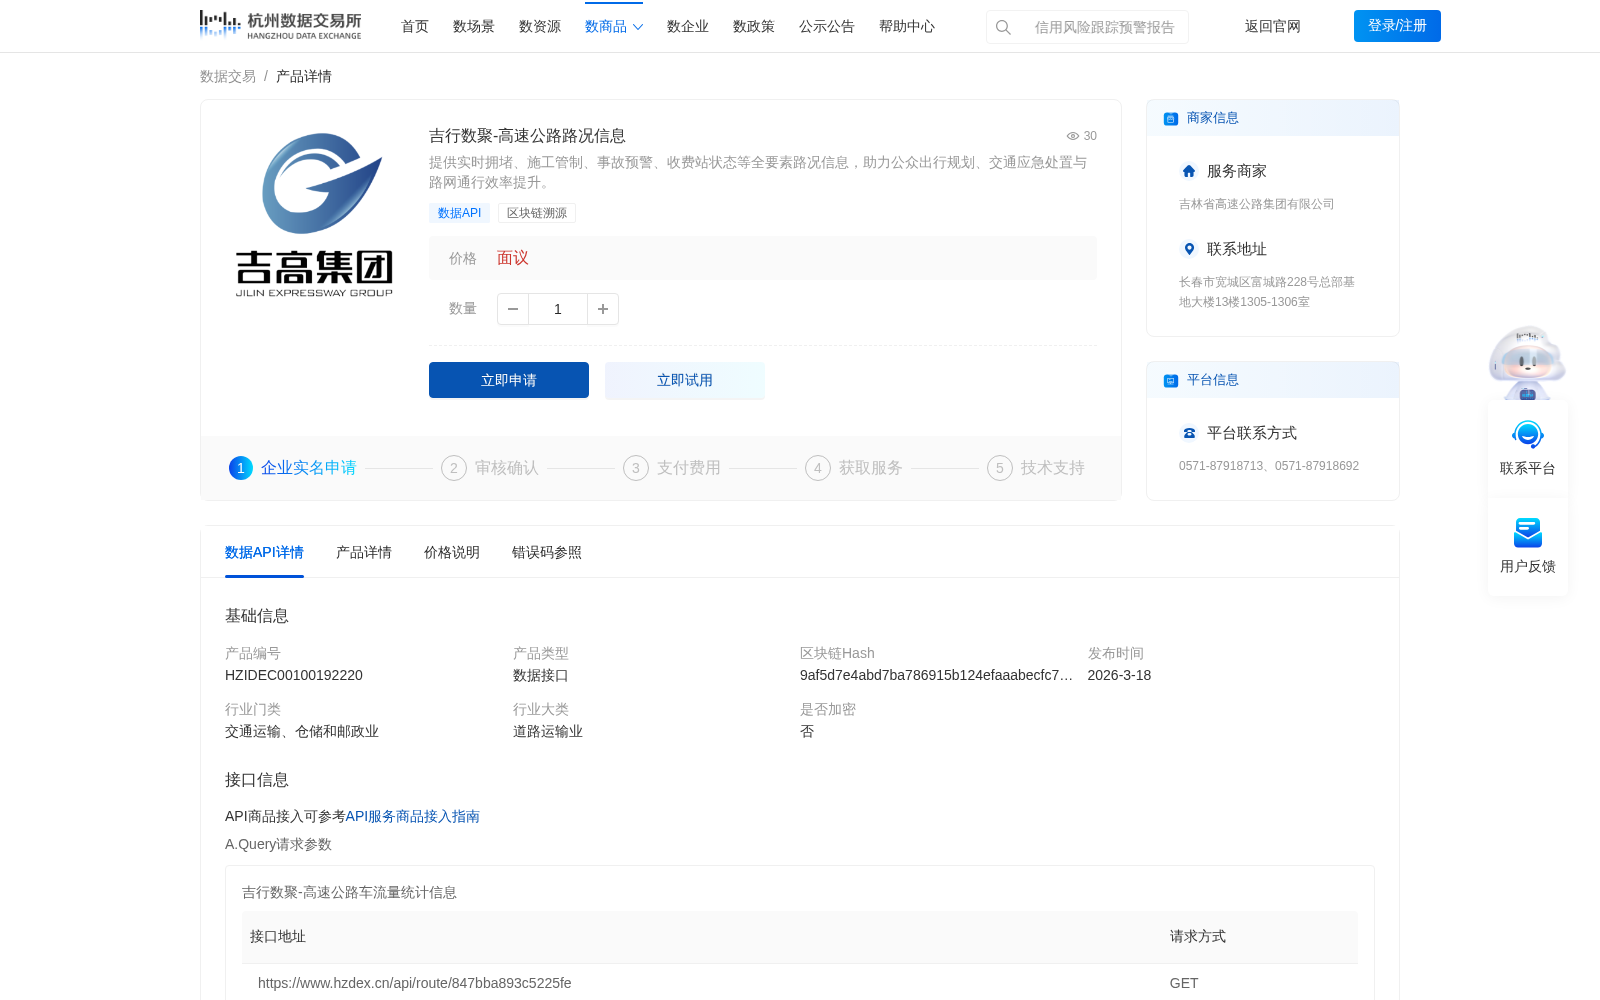The width and height of the screenshot is (1600, 1000).
Task: Click product number HZIDEC00100192220
Action: click(x=294, y=675)
